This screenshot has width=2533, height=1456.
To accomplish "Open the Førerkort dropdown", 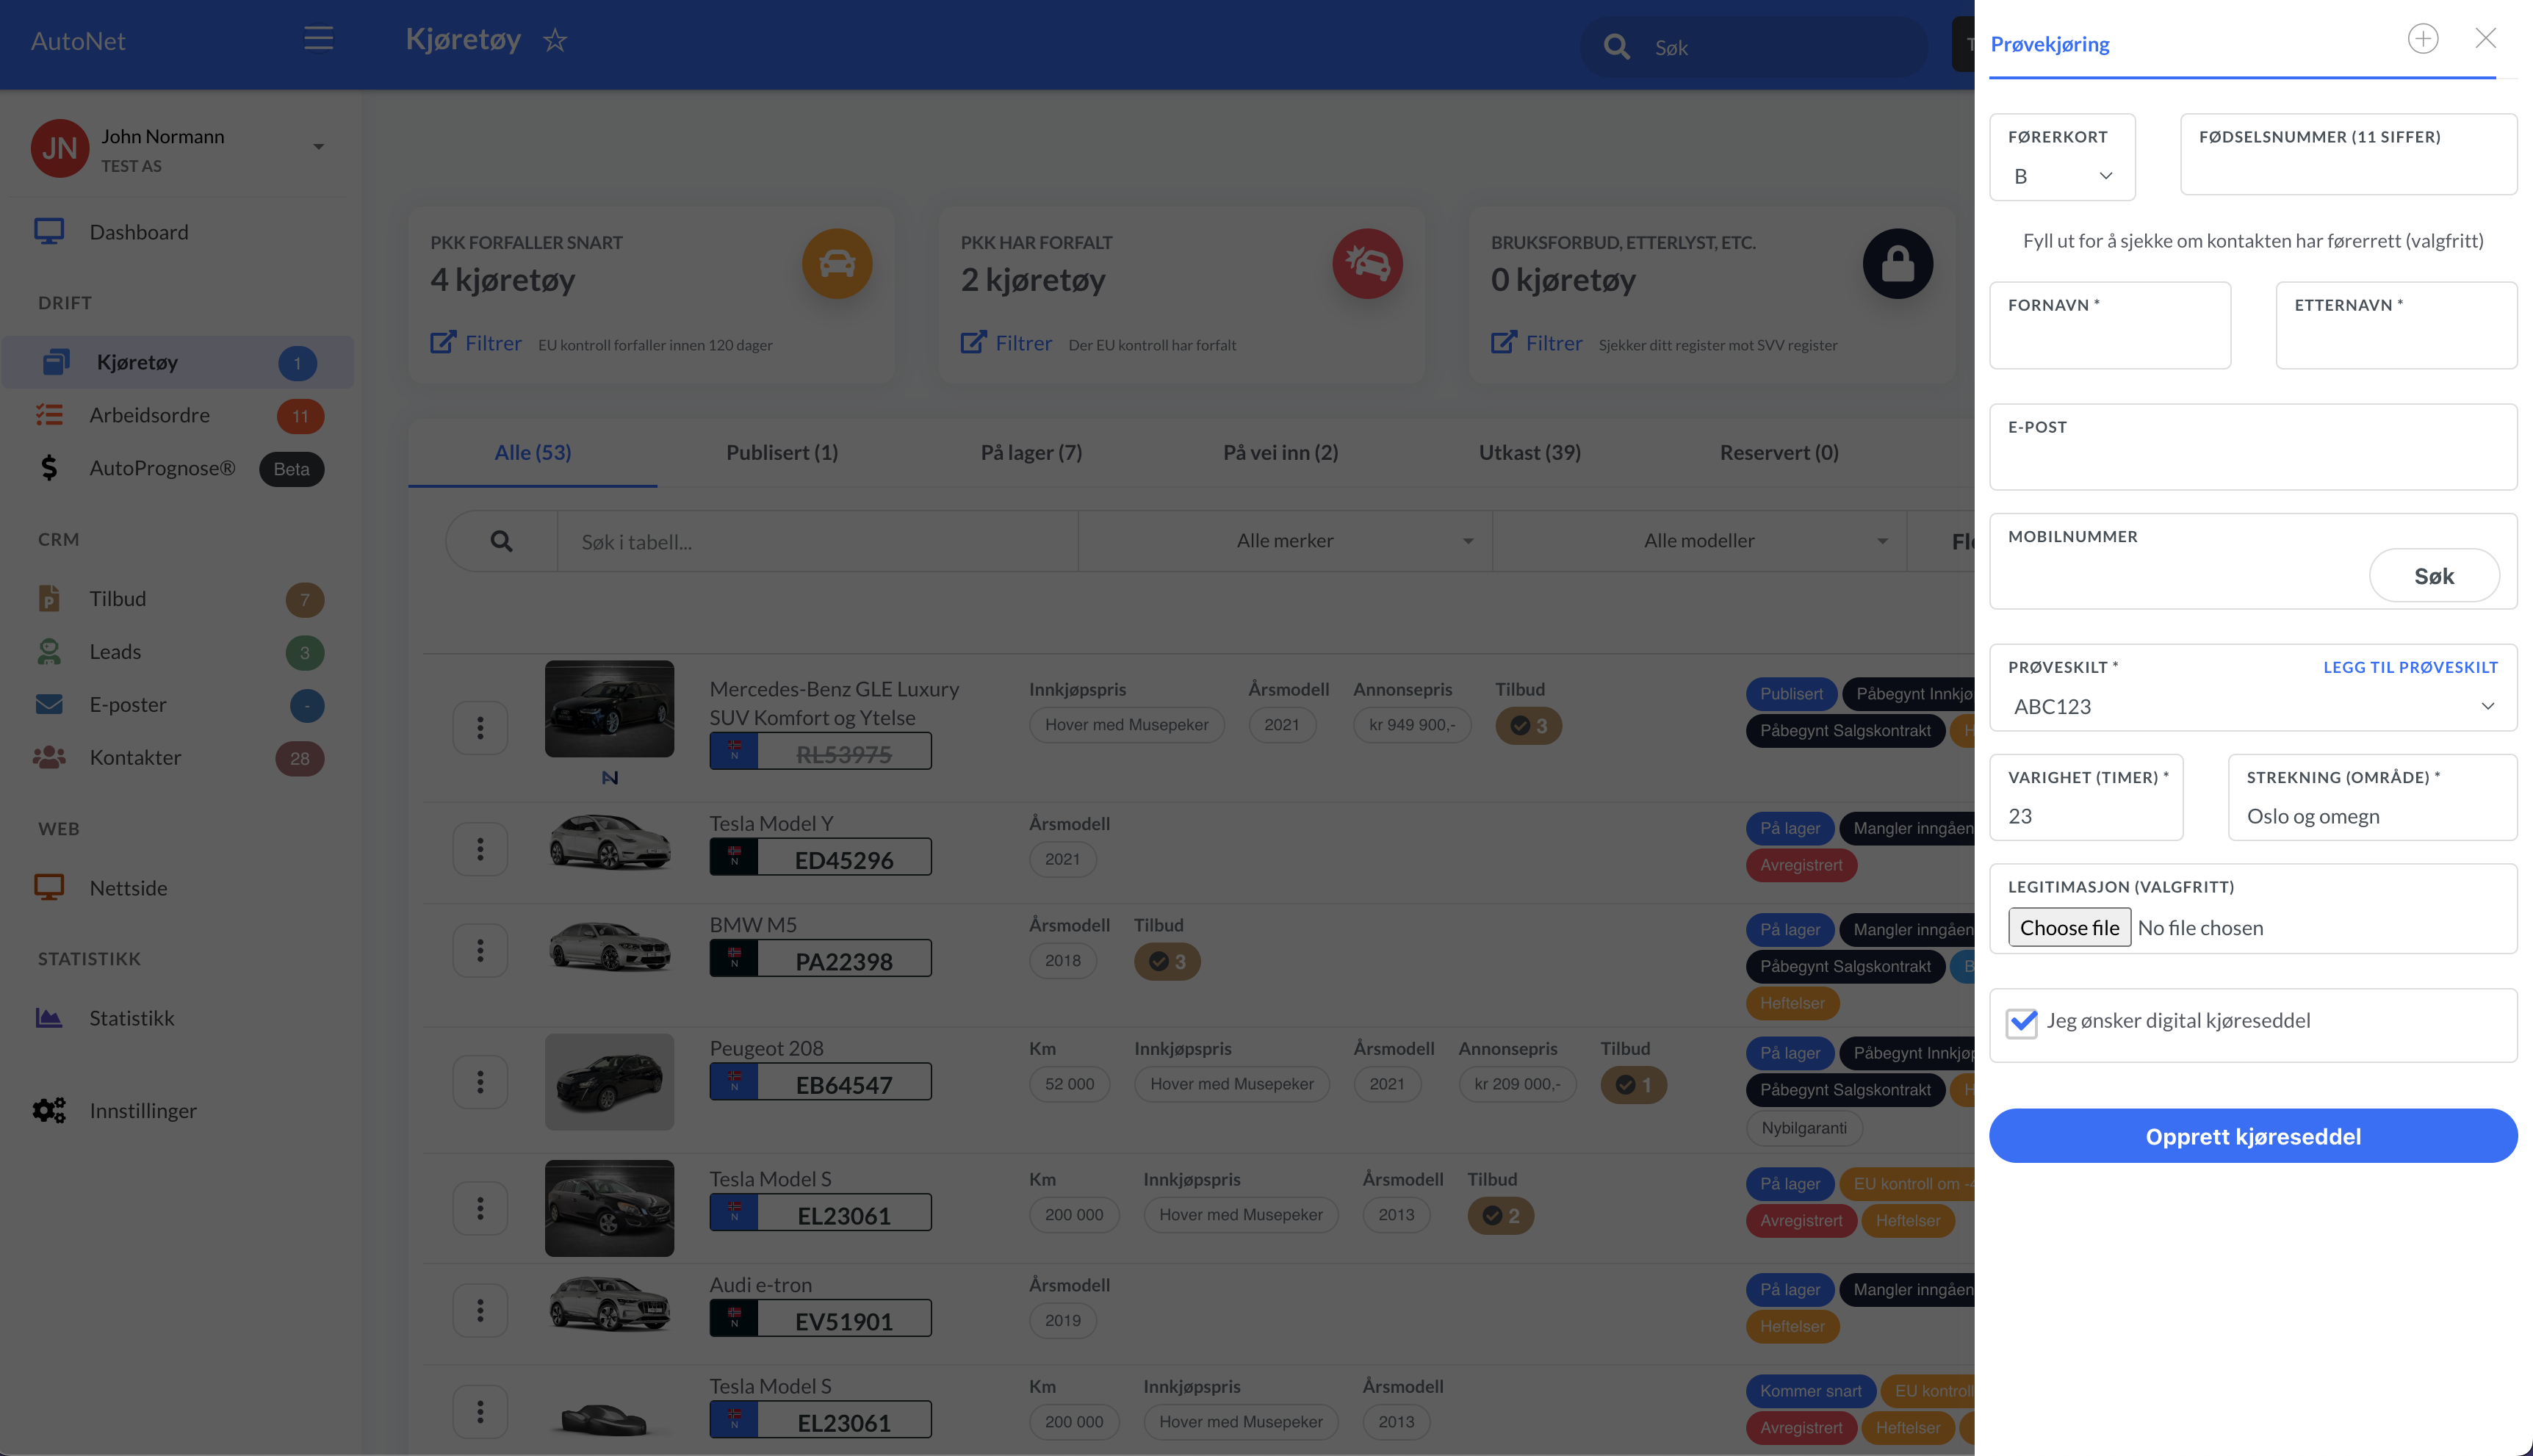I will coord(2062,157).
